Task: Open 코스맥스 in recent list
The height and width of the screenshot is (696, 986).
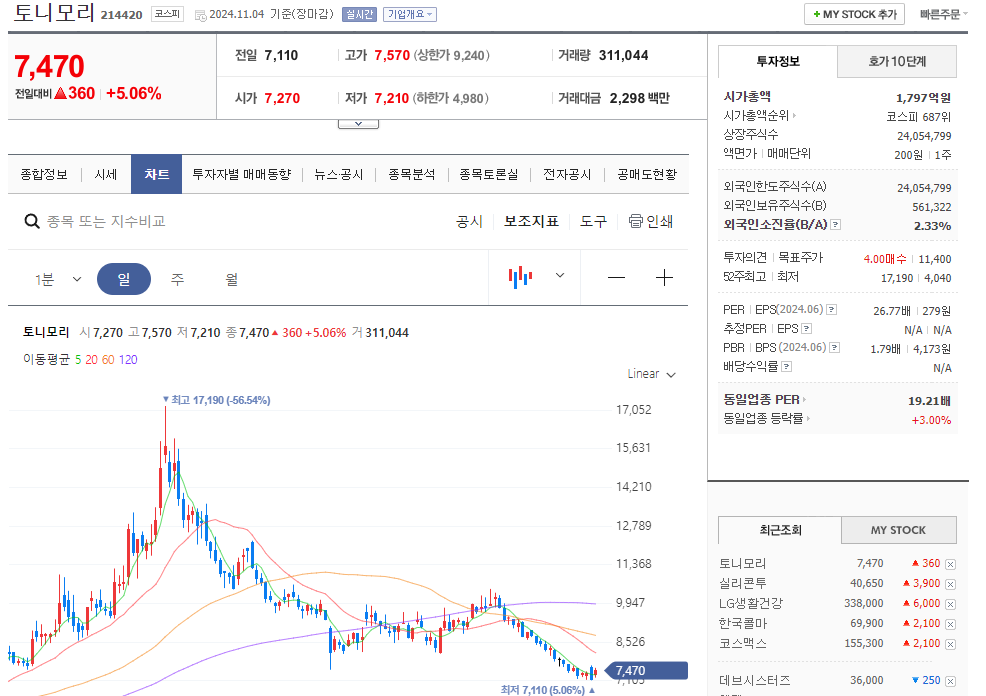Action: (743, 644)
